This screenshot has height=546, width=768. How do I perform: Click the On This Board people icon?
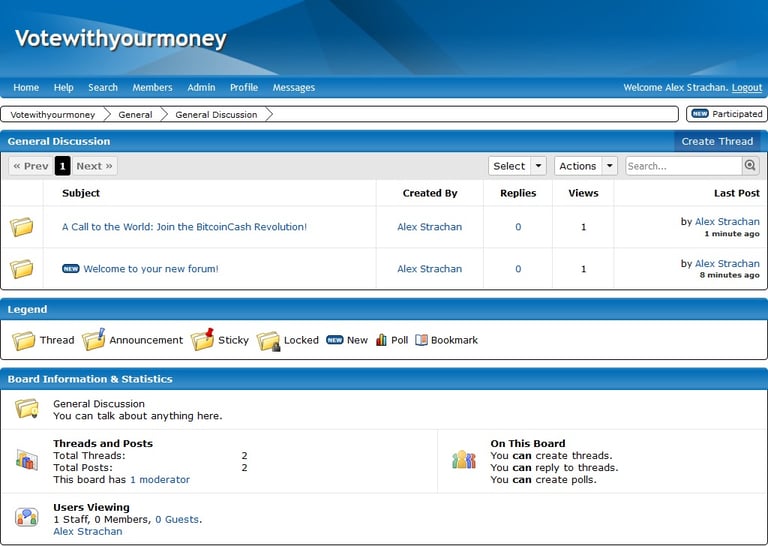pyautogui.click(x=463, y=460)
